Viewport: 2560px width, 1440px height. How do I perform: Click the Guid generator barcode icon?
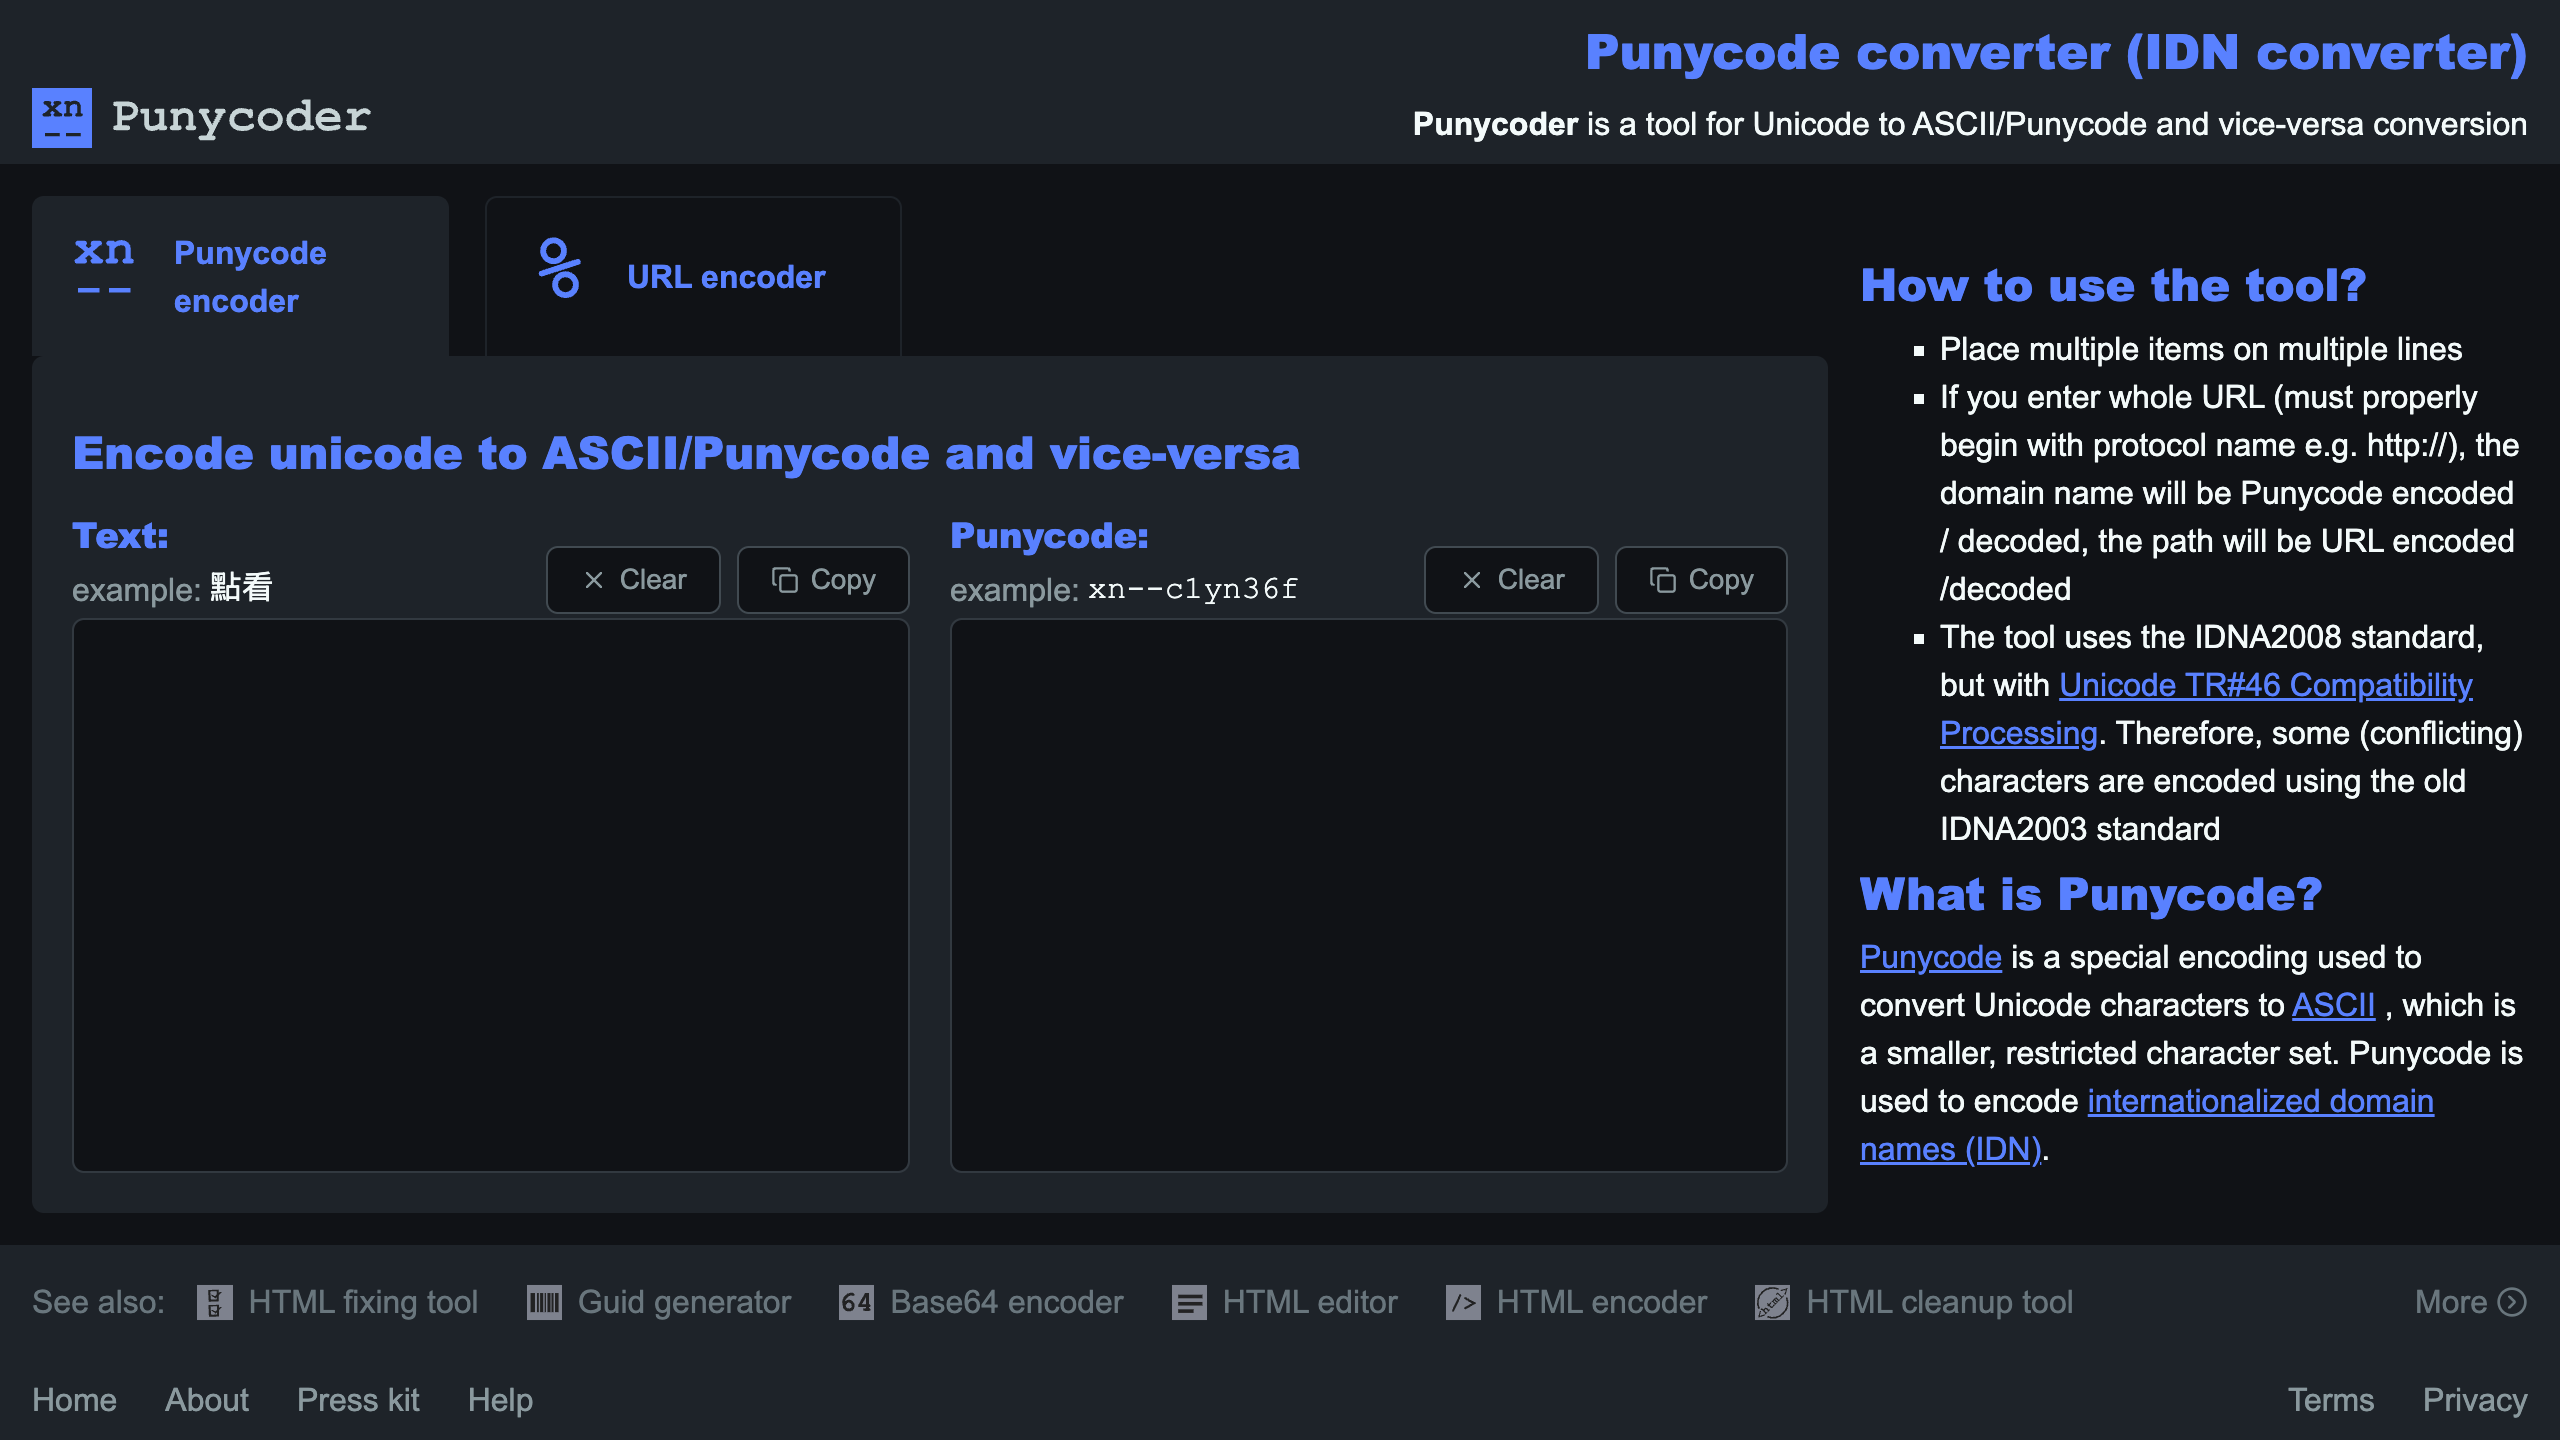544,1303
